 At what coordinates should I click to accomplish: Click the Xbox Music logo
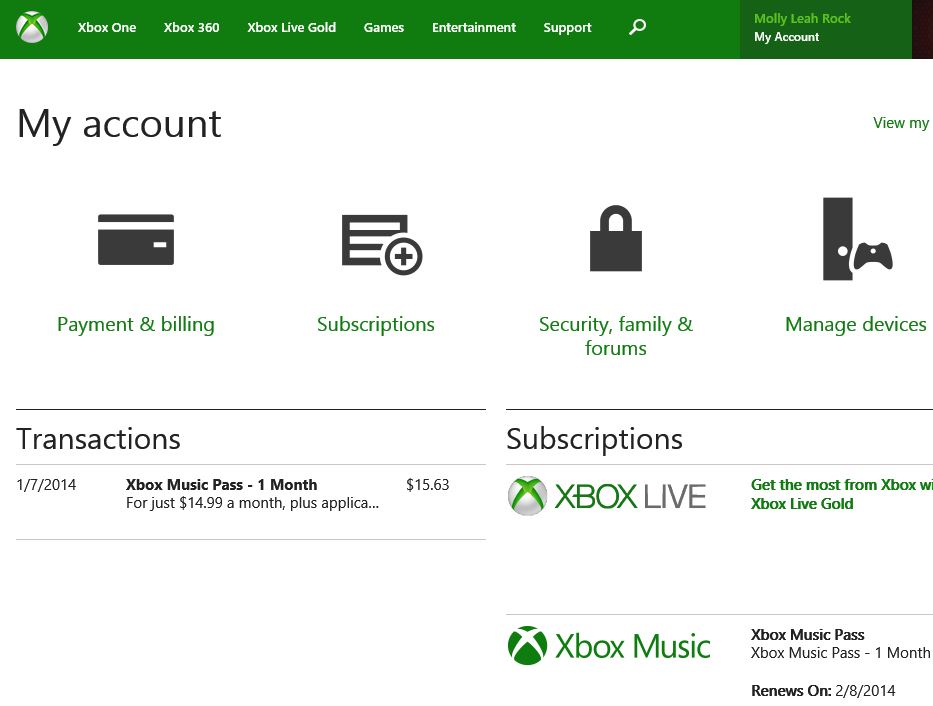click(609, 645)
